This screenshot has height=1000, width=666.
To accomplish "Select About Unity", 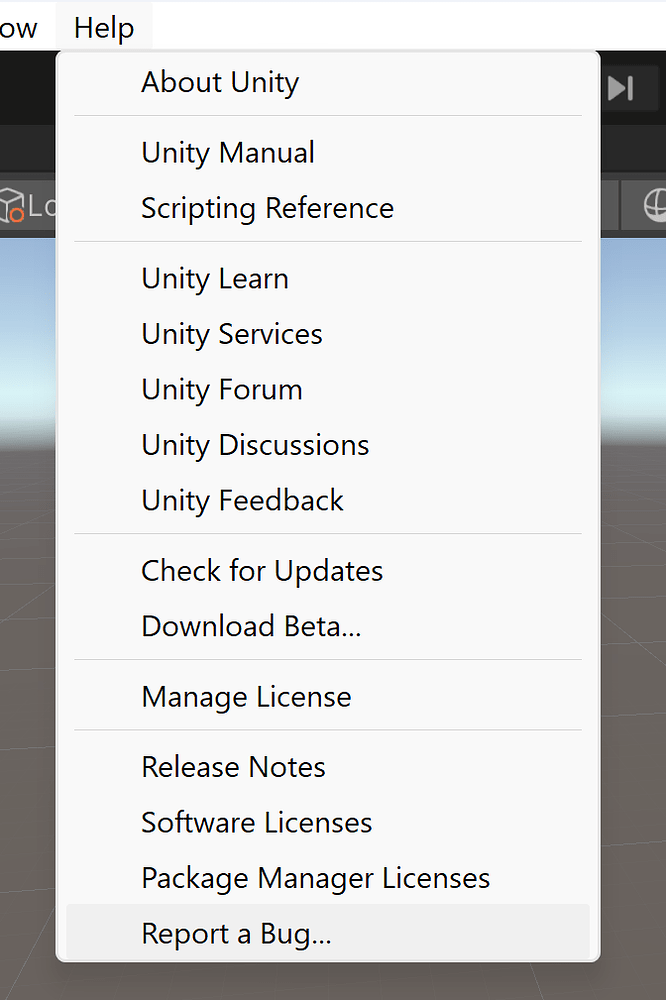I will coord(219,83).
